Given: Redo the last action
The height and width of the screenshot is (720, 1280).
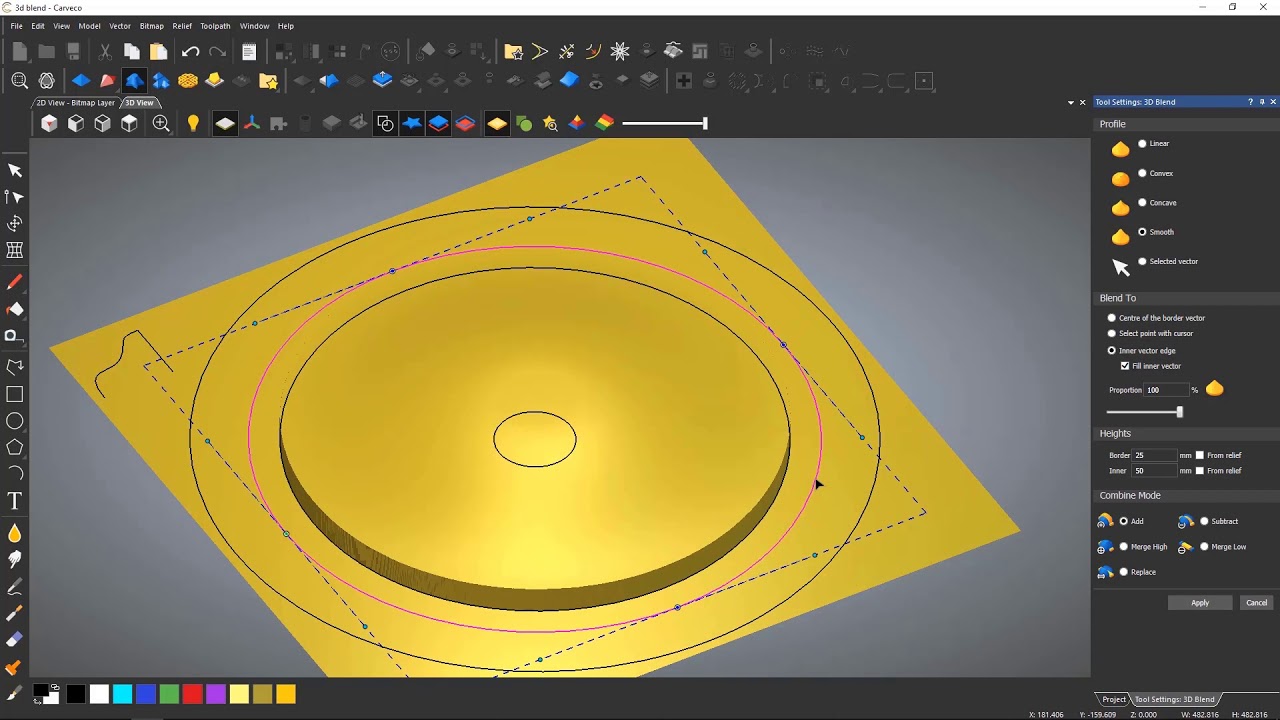Looking at the screenshot, I should click(x=217, y=51).
